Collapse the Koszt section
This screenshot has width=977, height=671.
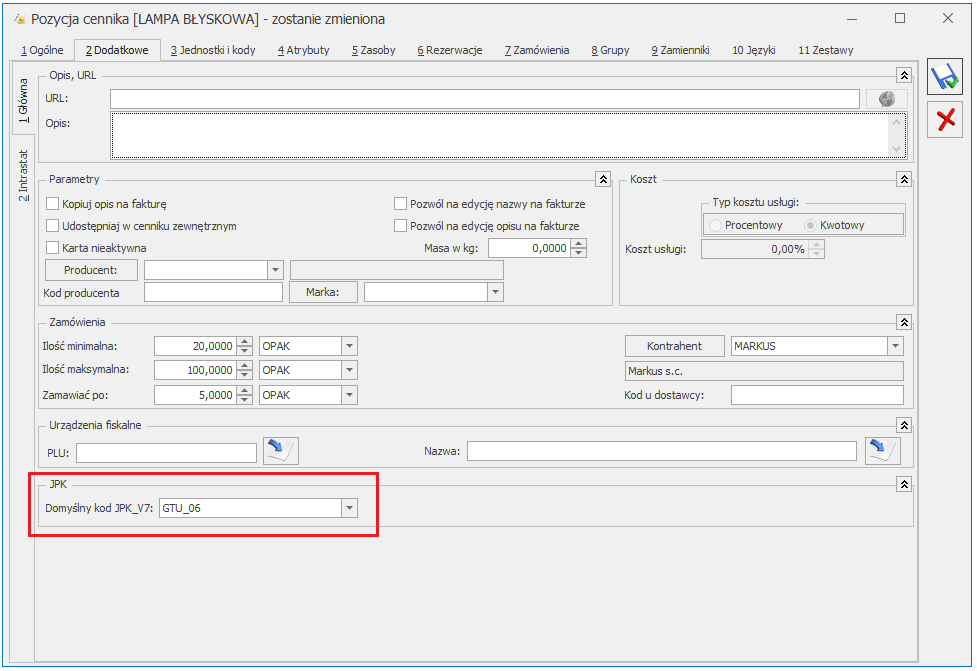click(x=904, y=179)
